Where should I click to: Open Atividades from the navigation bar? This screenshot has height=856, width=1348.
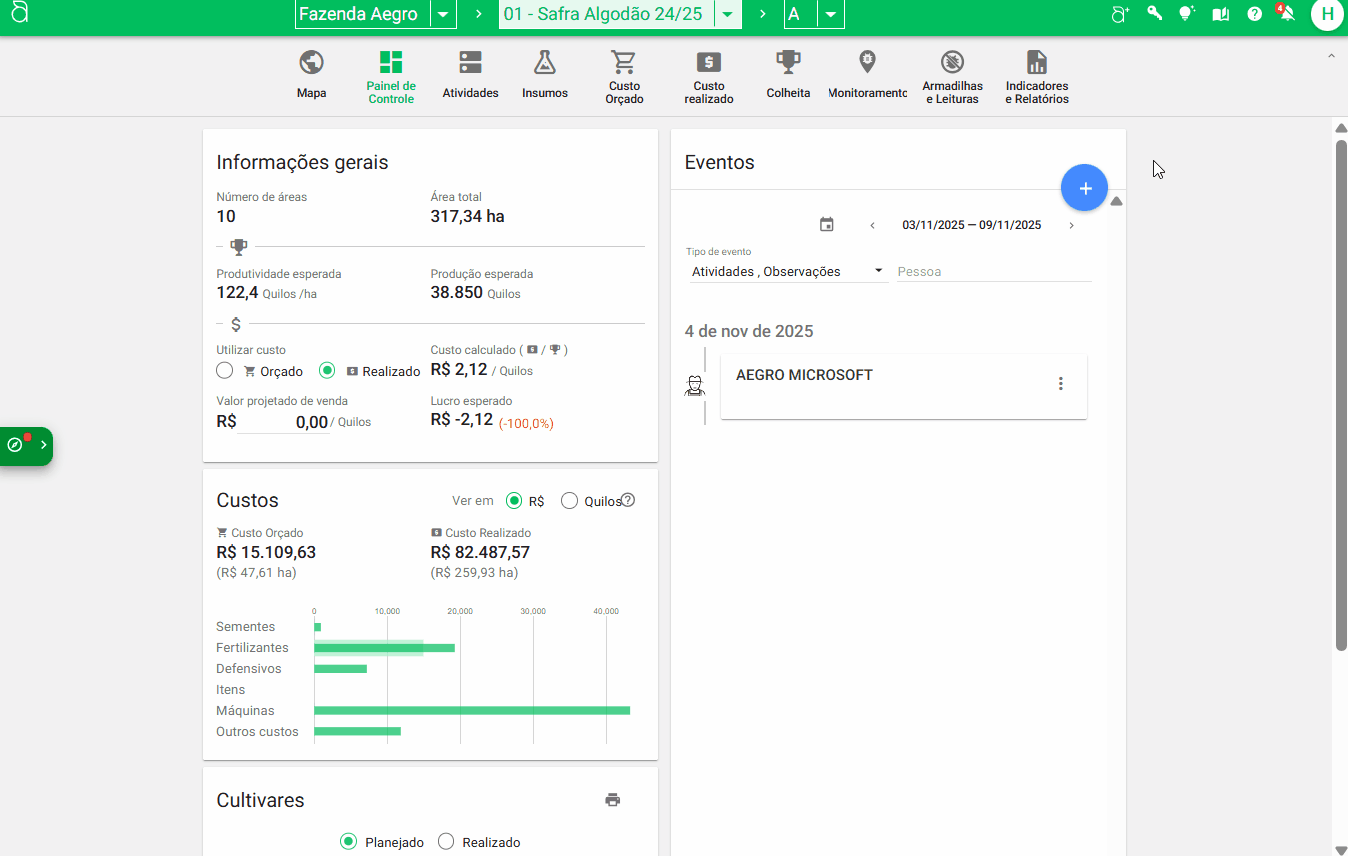coord(470,64)
